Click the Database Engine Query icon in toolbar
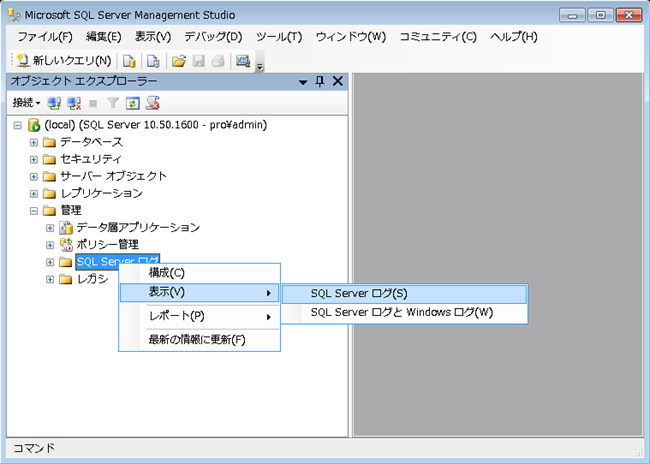650x464 pixels. [129, 61]
